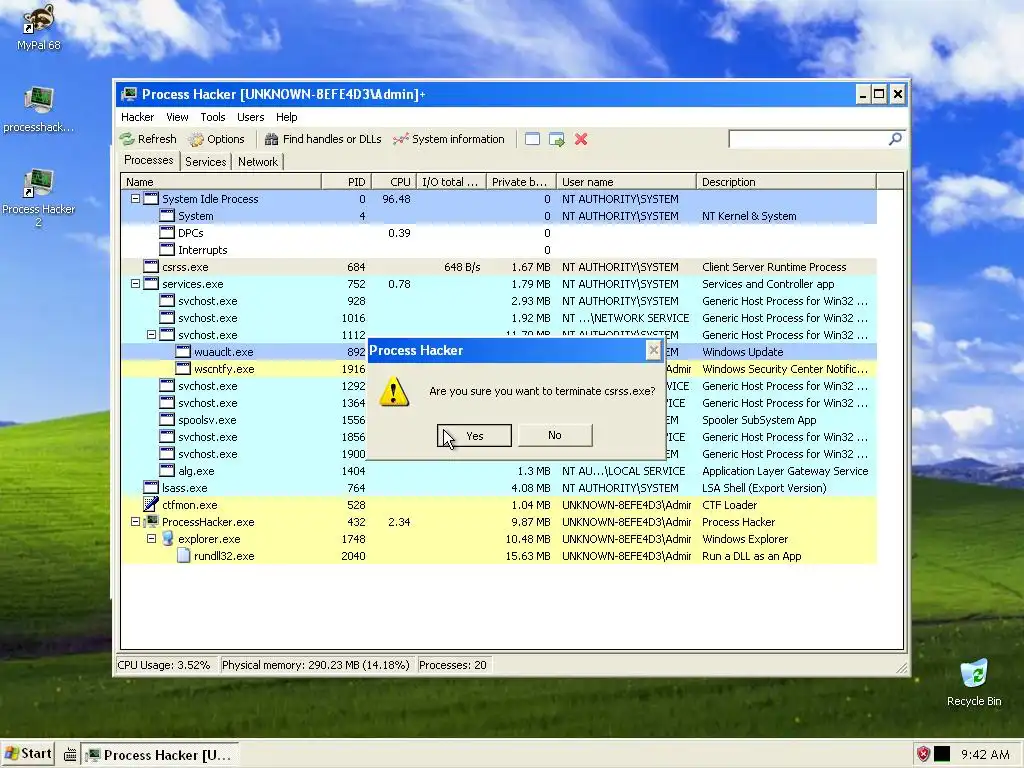Collapse the System Idle Process tree
This screenshot has height=768, width=1024.
(135, 199)
